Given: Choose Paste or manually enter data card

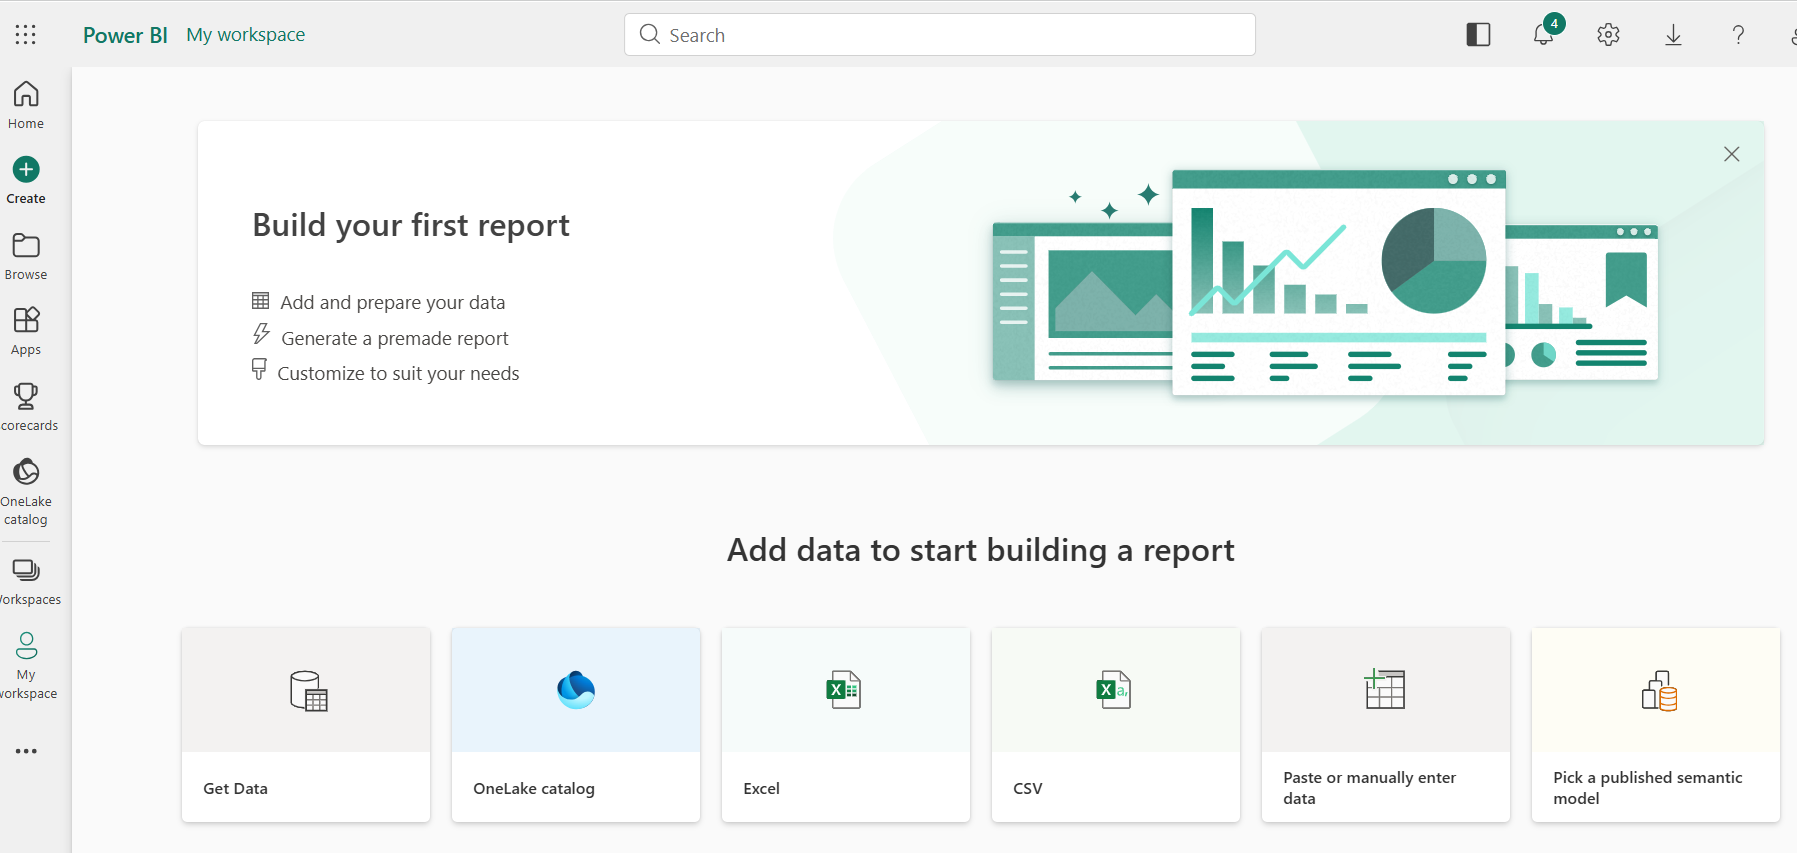Looking at the screenshot, I should pyautogui.click(x=1386, y=725).
